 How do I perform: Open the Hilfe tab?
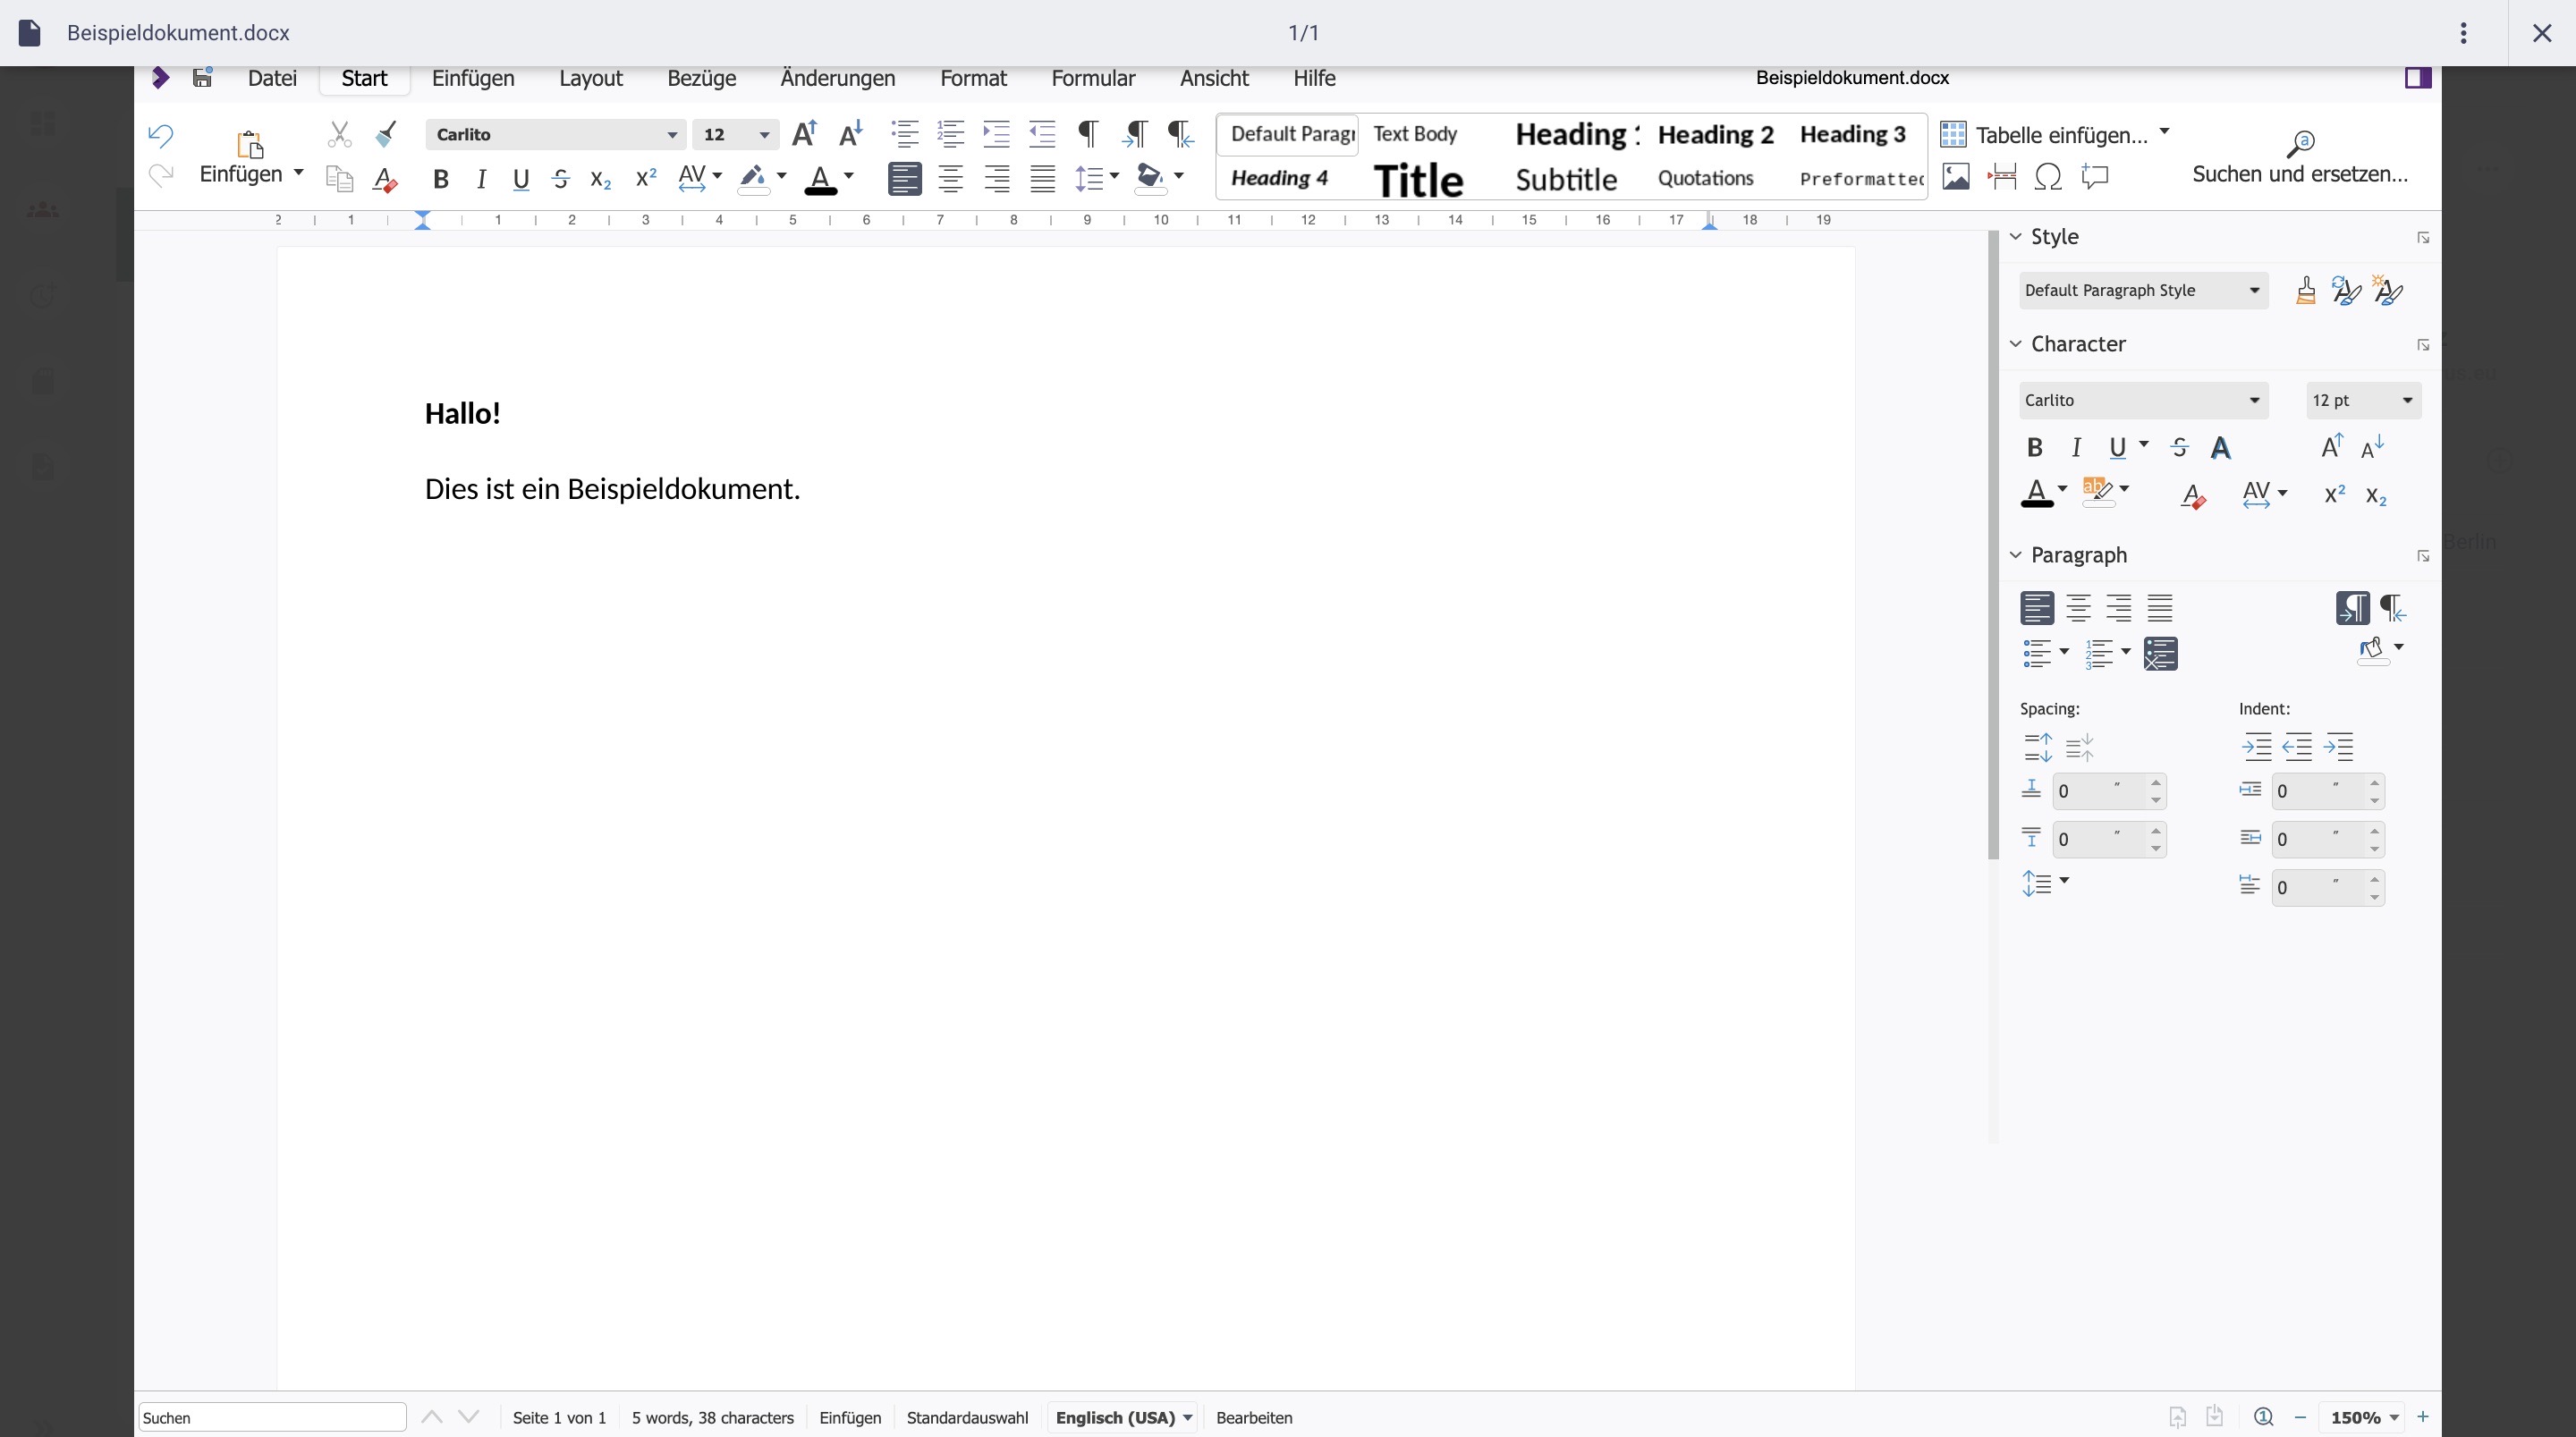click(x=1314, y=78)
